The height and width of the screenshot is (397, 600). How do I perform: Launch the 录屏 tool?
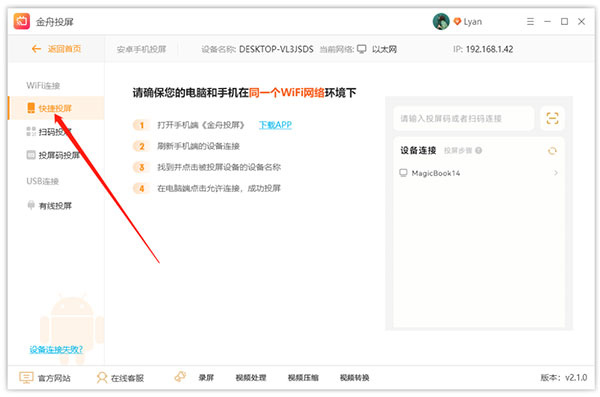(194, 377)
